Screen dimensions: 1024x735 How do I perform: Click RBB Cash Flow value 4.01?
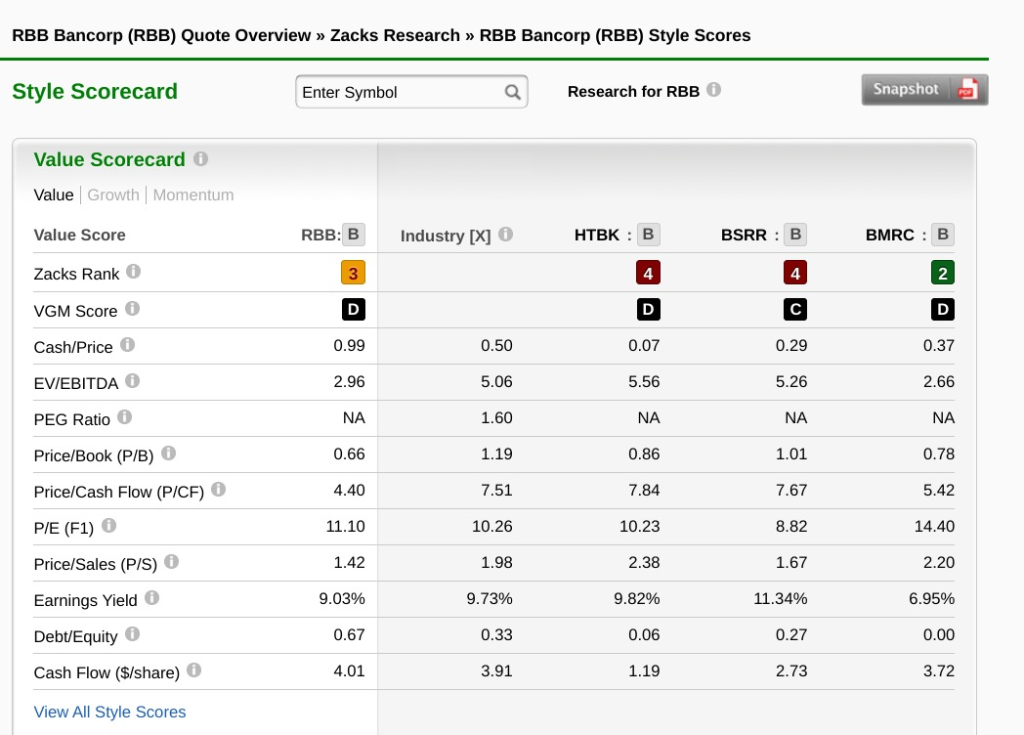(x=349, y=671)
